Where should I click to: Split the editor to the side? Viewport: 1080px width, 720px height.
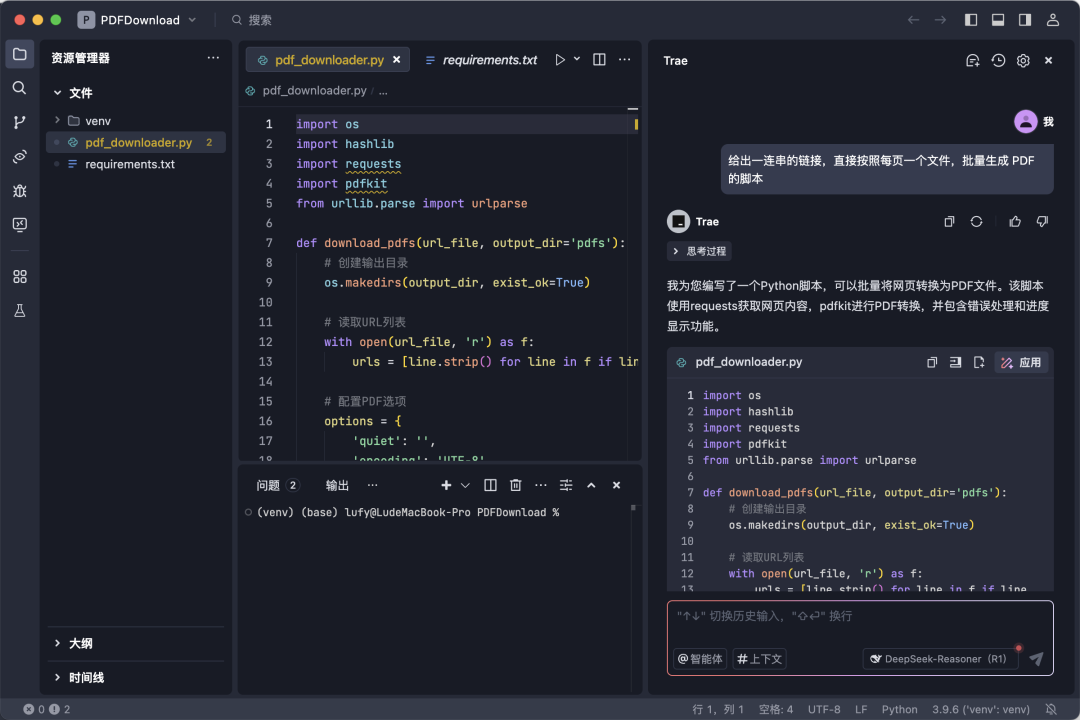click(x=599, y=60)
